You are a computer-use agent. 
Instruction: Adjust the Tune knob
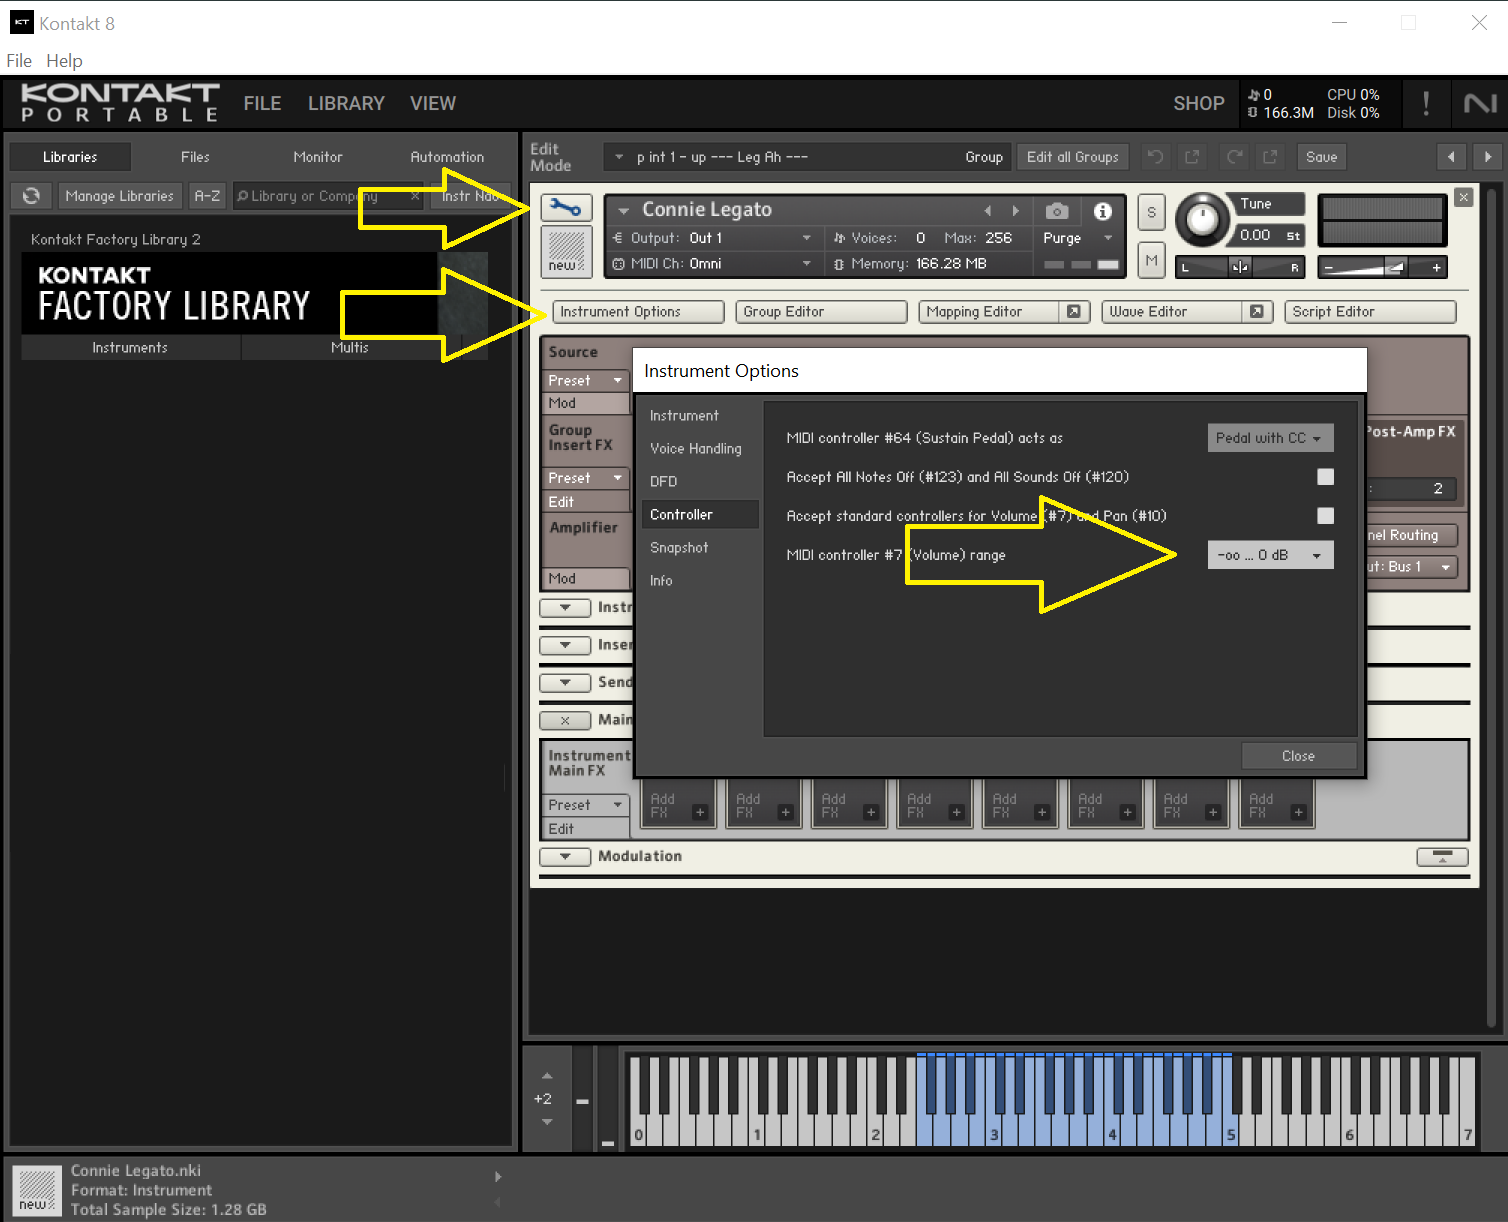pyautogui.click(x=1201, y=220)
